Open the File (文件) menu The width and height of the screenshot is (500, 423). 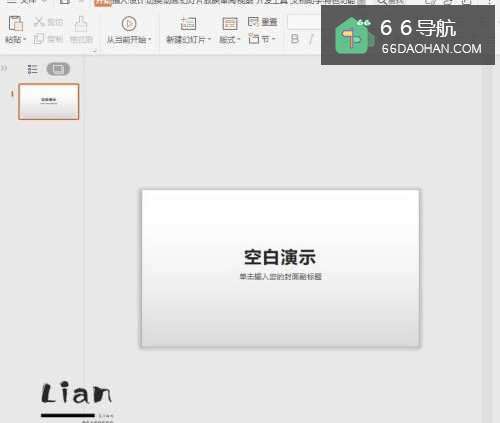[x=28, y=2]
